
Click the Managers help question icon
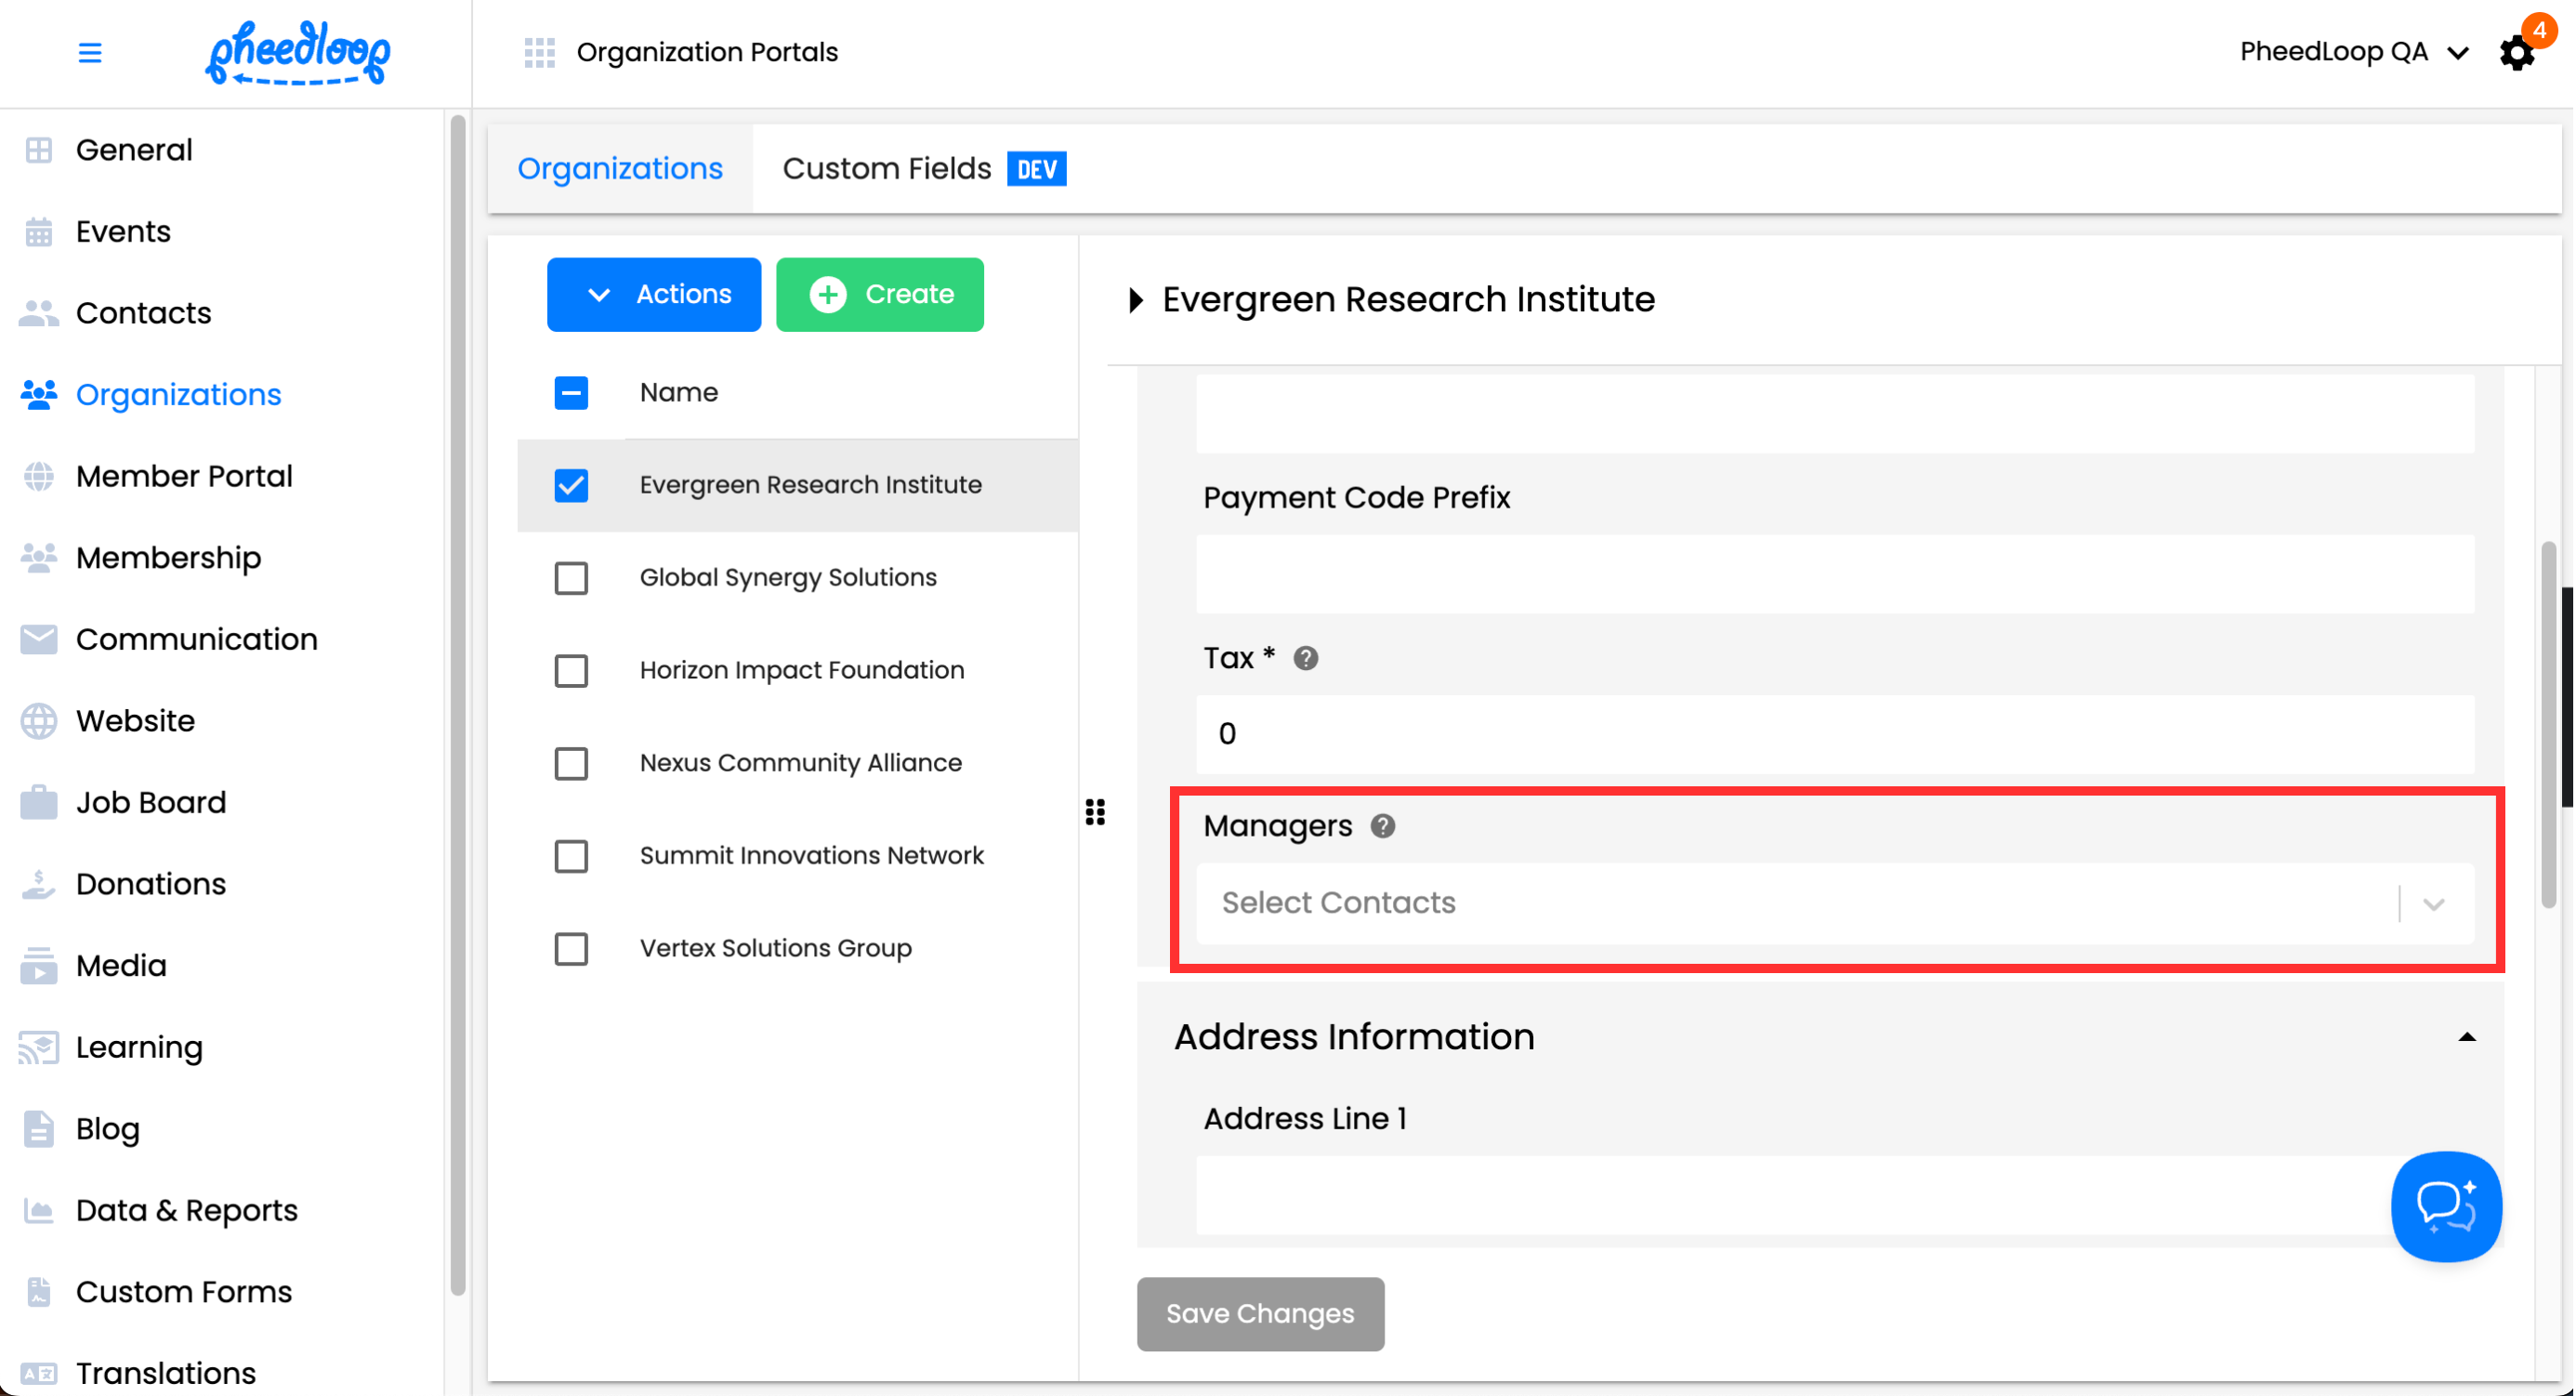(1382, 826)
